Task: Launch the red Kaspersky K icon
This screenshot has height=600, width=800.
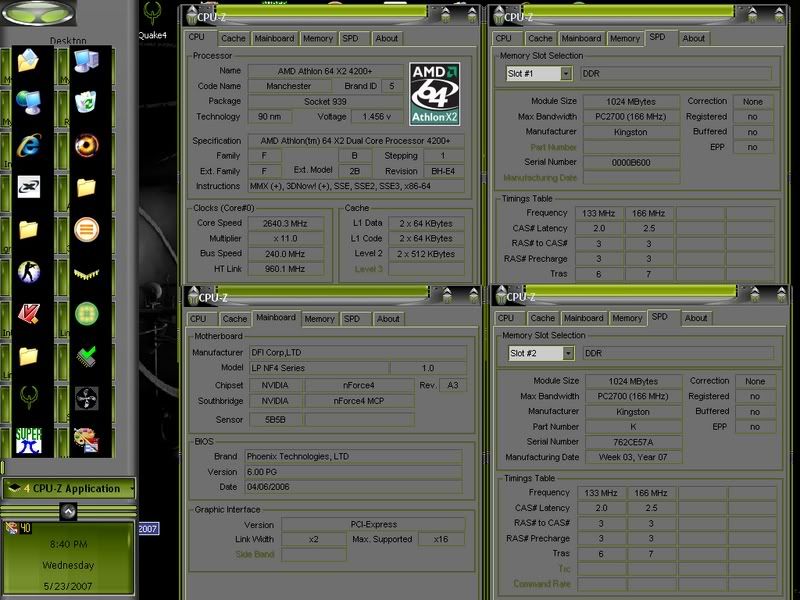Action: 28,313
